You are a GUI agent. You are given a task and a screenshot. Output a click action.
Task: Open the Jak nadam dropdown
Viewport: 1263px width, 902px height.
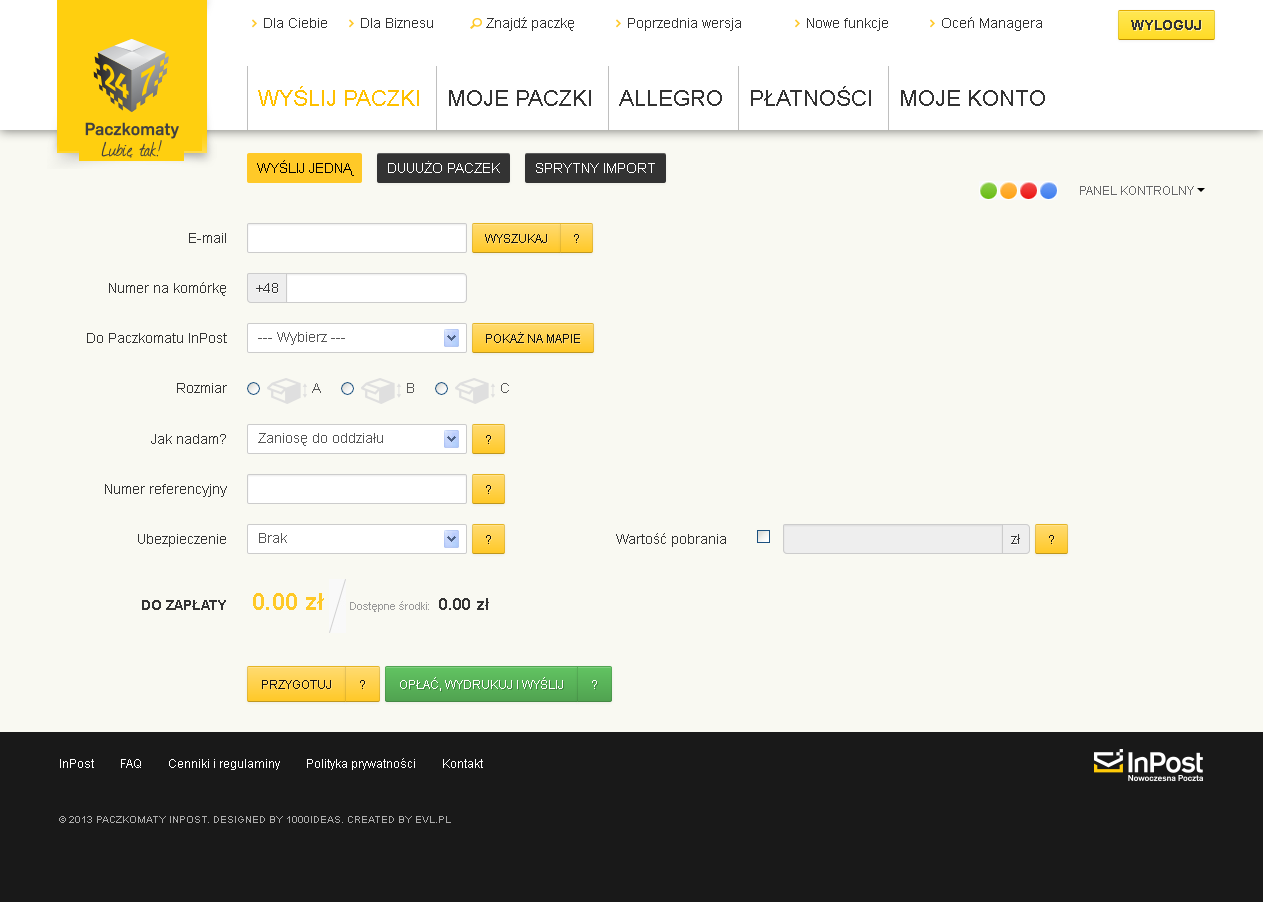pyautogui.click(x=357, y=439)
